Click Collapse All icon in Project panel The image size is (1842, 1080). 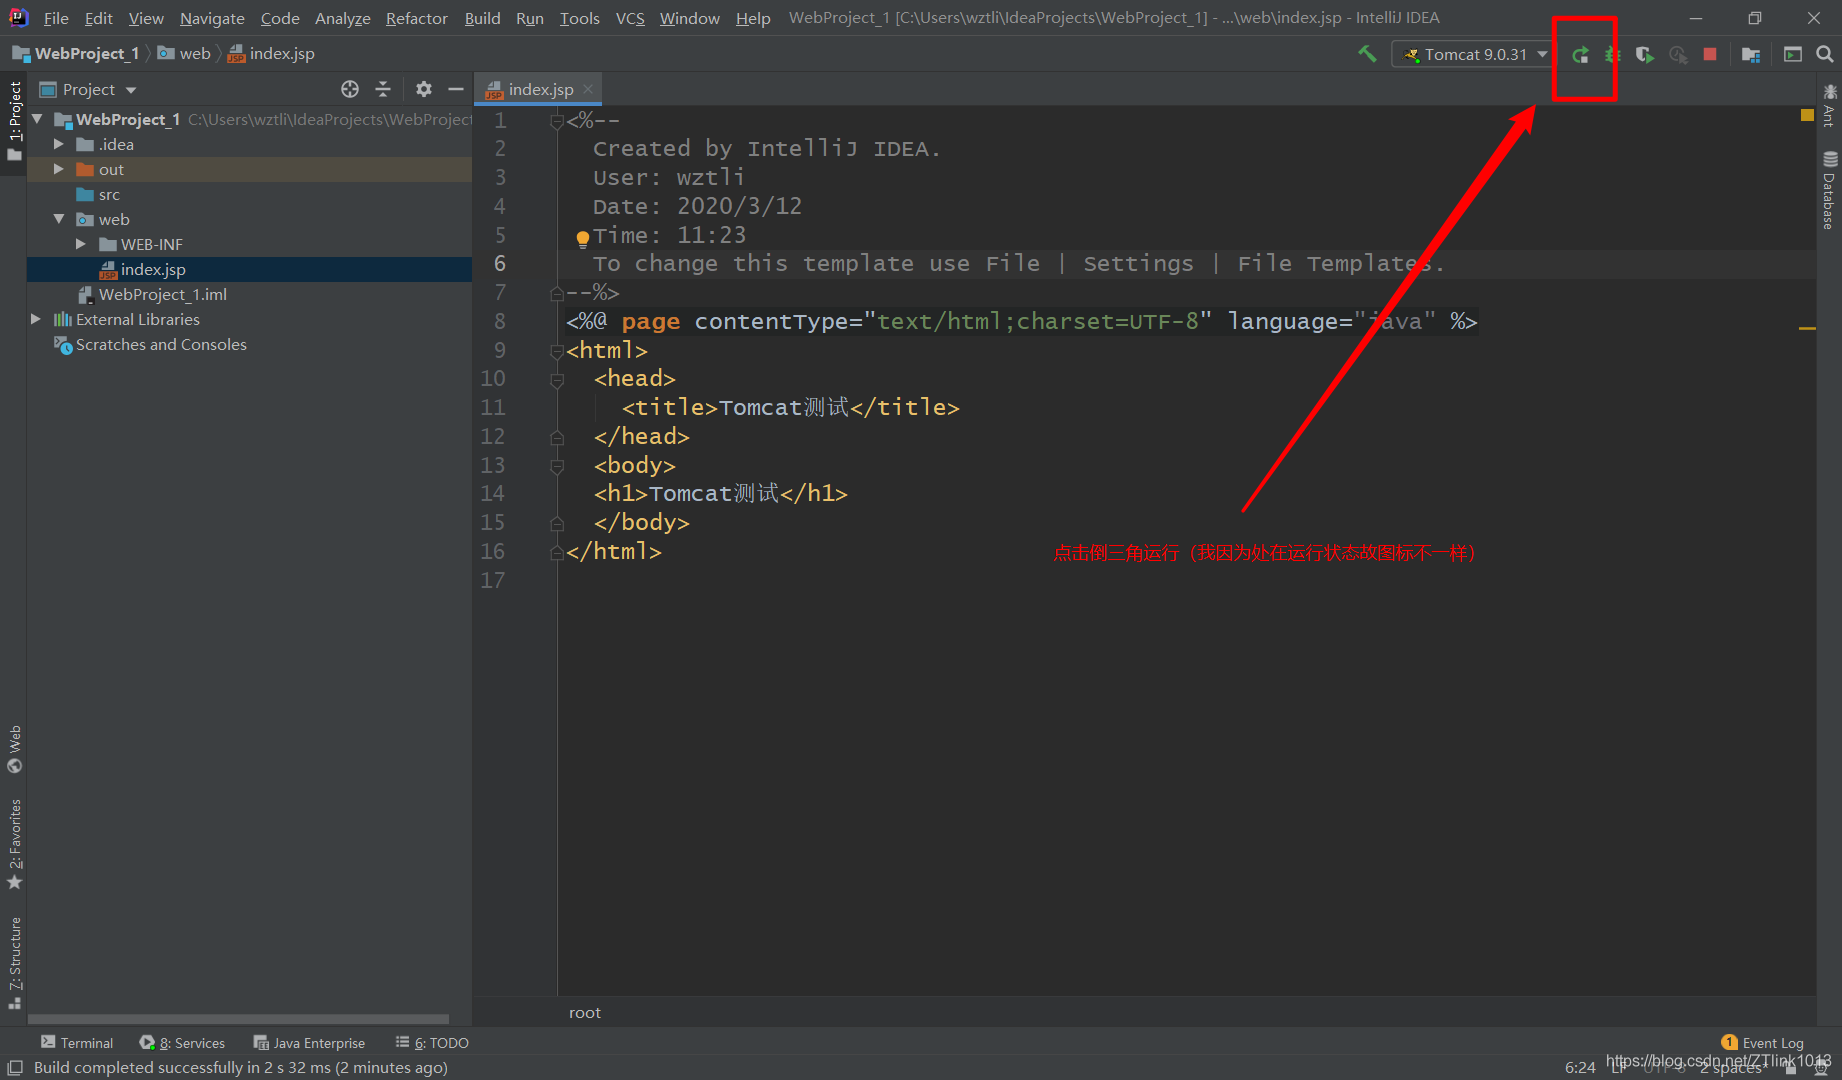[383, 89]
